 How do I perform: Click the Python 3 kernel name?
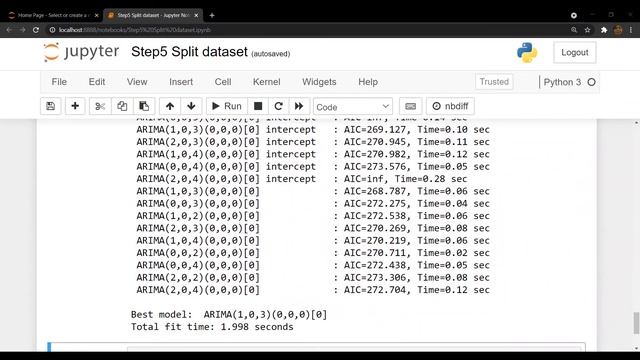(562, 82)
